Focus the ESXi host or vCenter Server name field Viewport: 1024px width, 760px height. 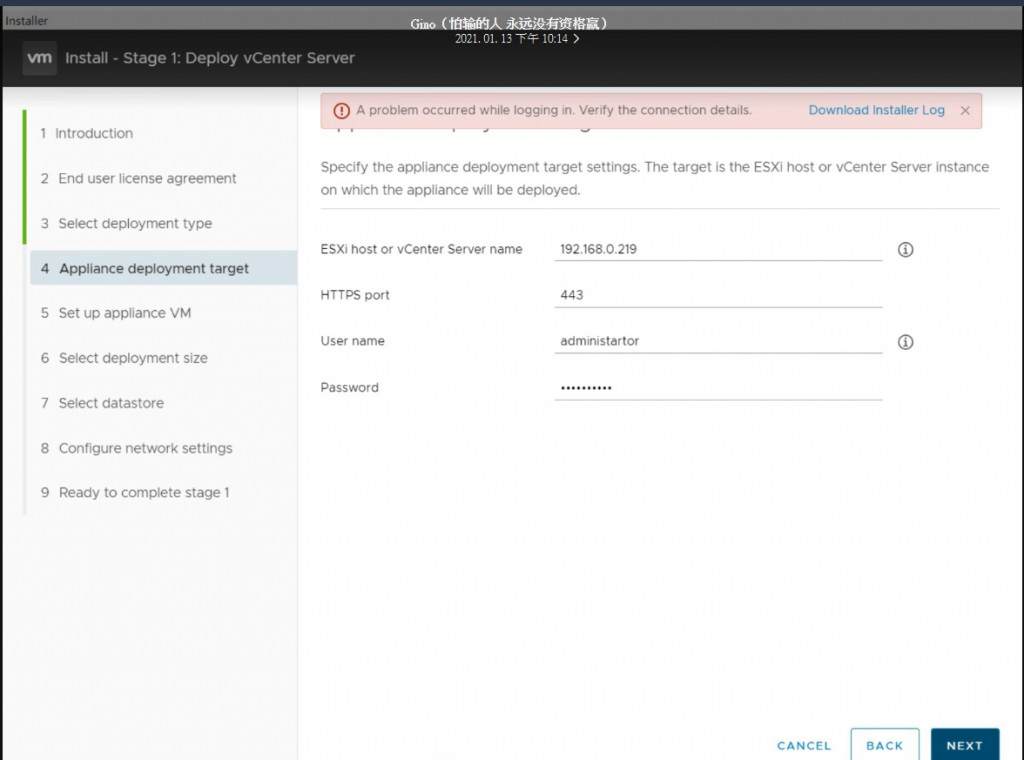point(718,249)
